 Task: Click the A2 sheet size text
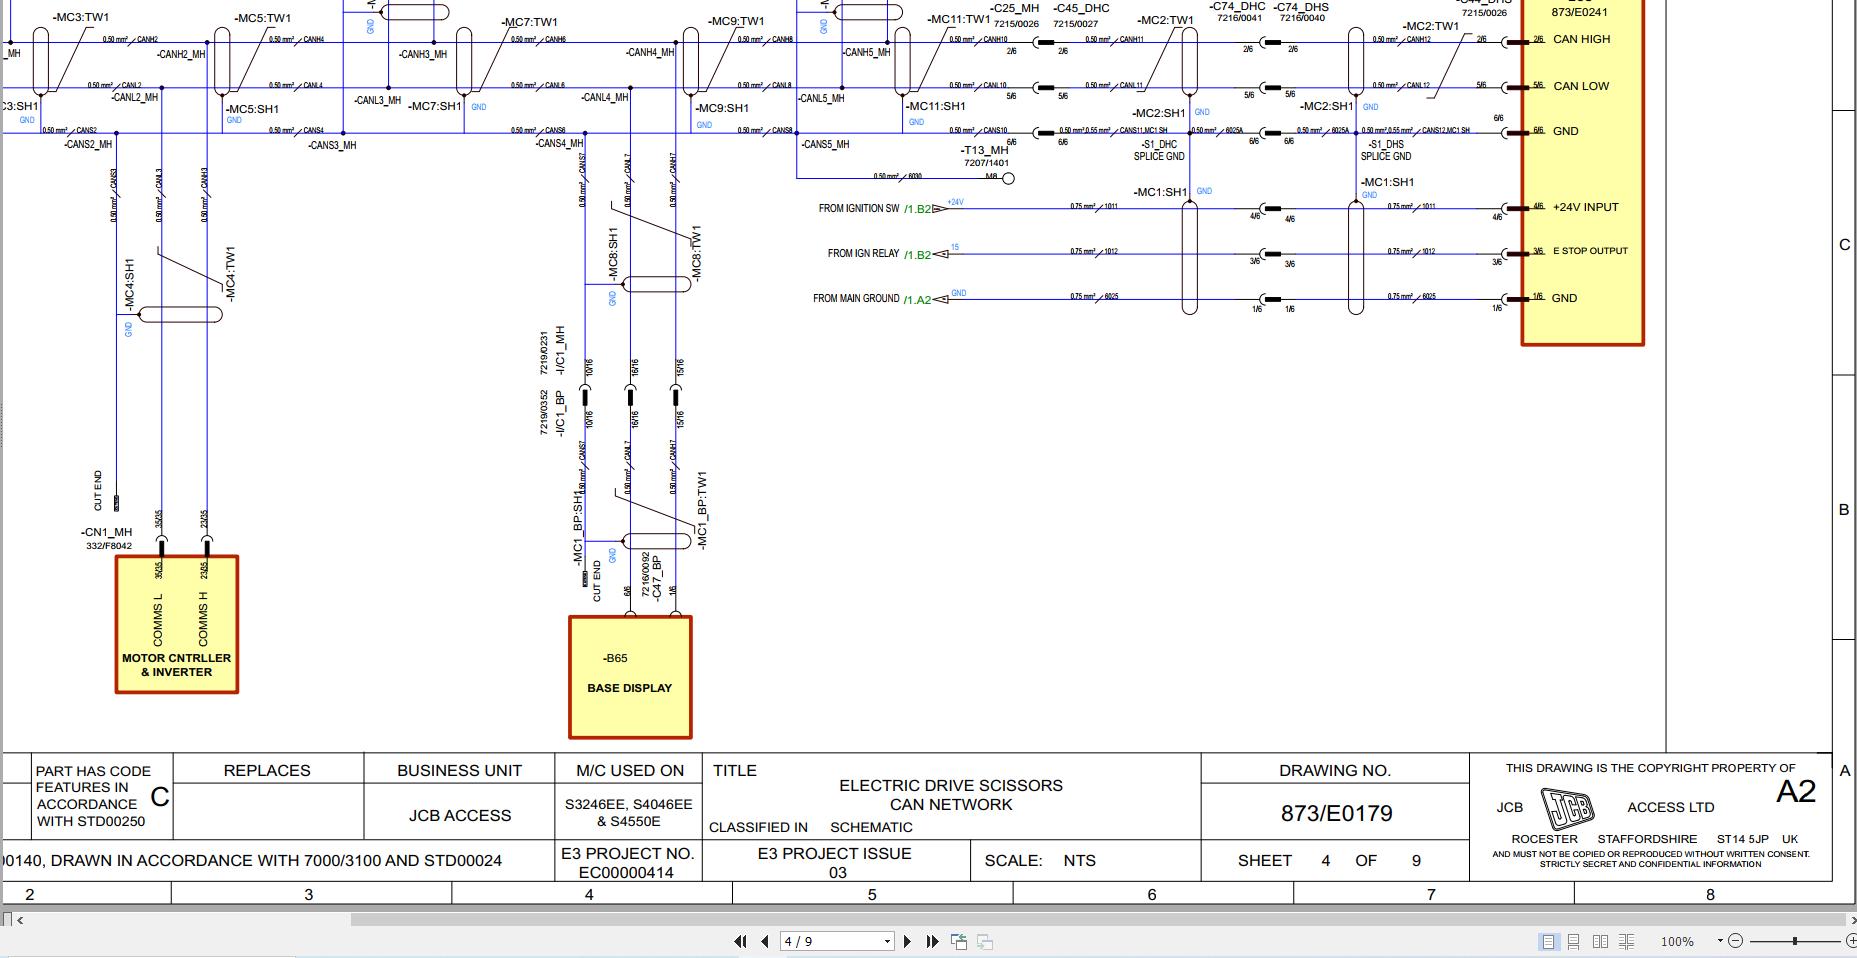tap(1795, 792)
